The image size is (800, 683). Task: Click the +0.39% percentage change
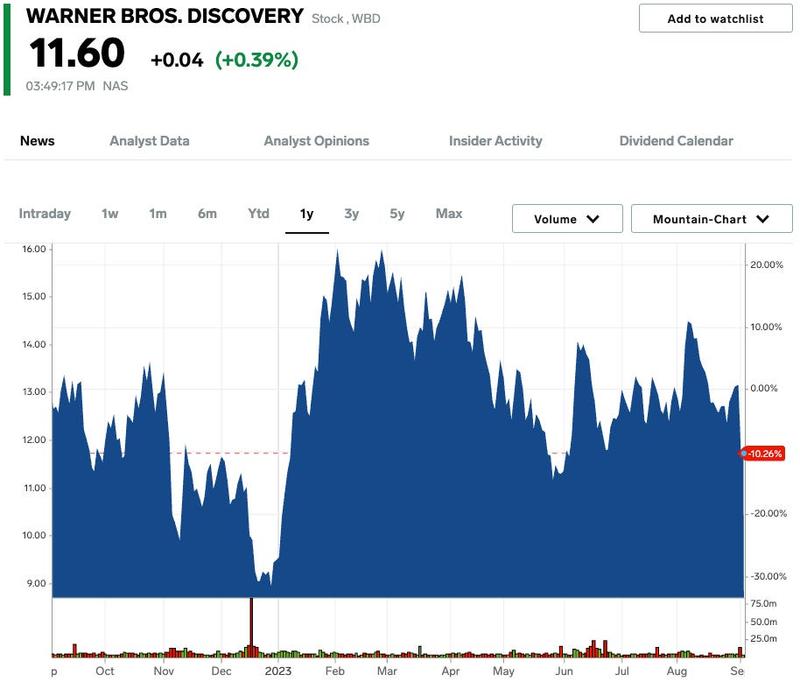(x=257, y=60)
